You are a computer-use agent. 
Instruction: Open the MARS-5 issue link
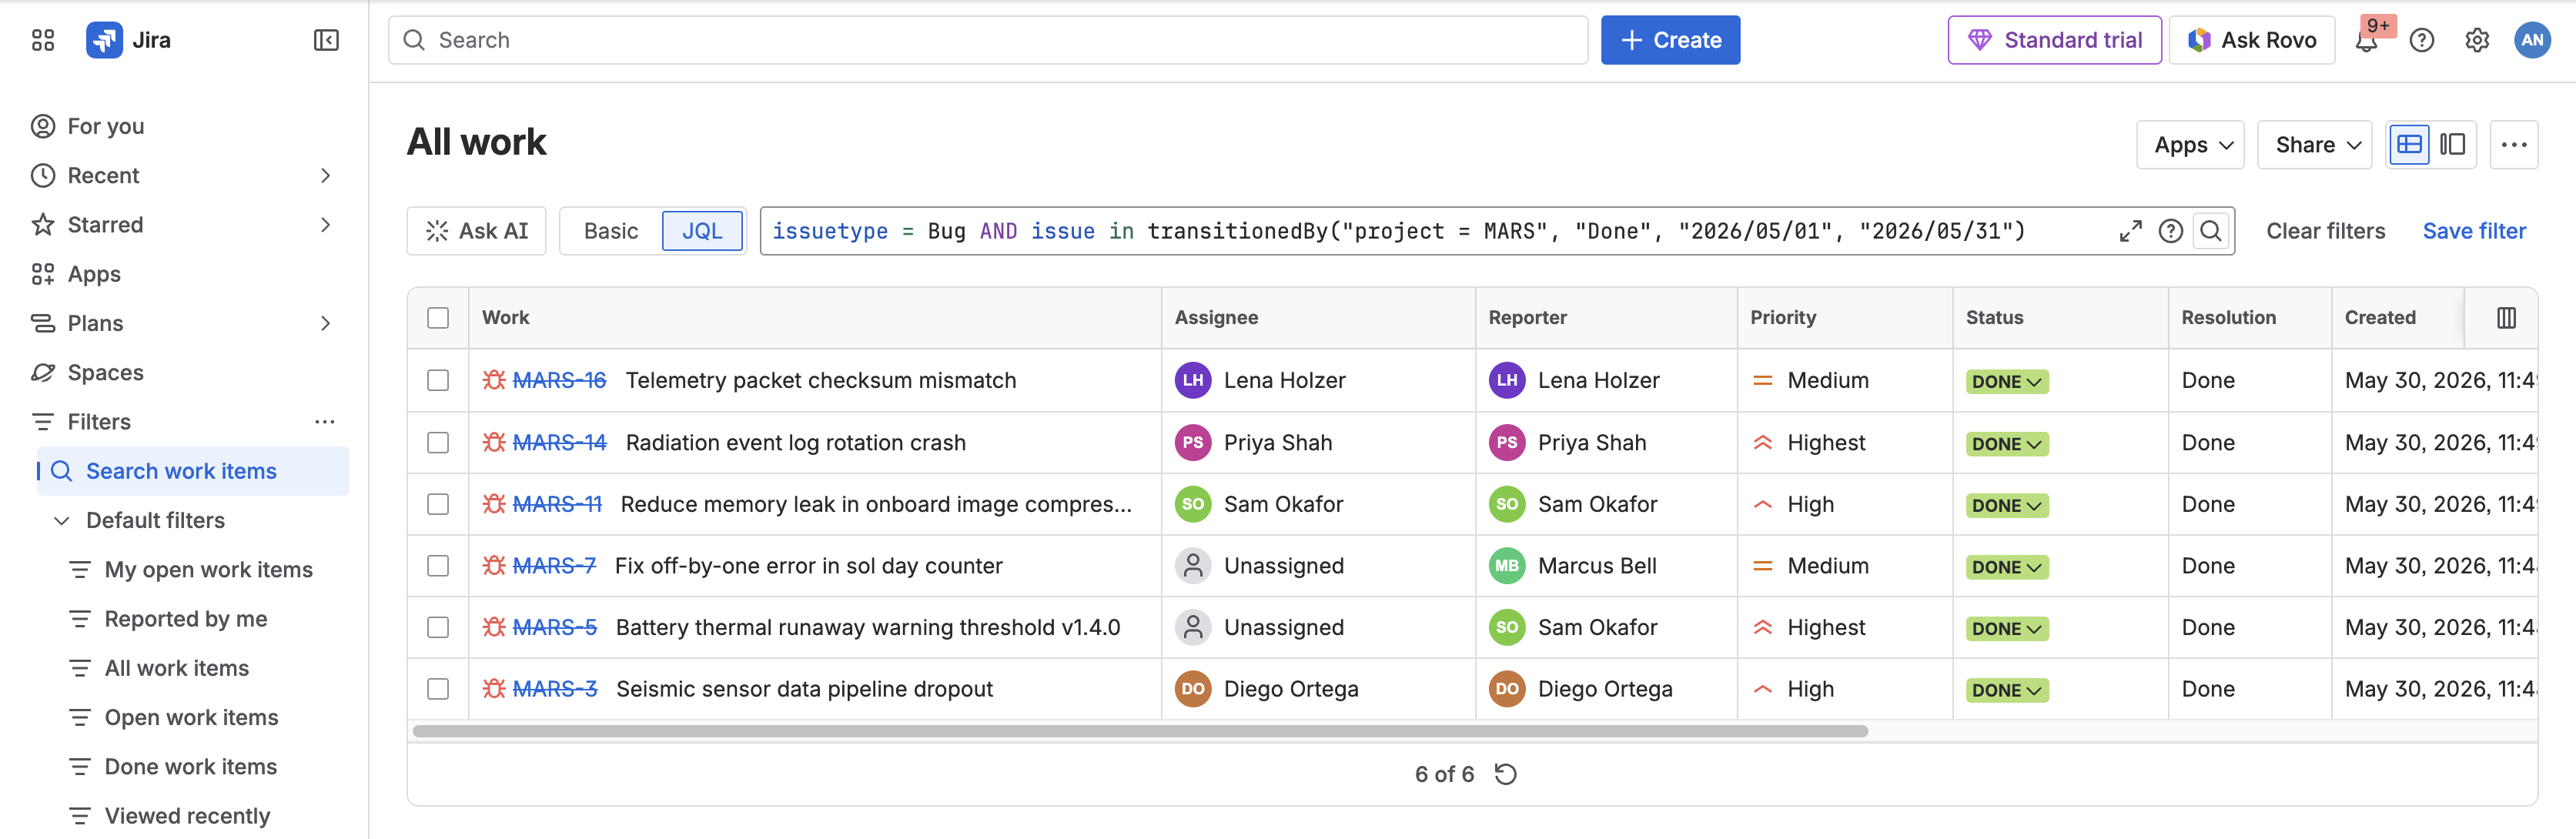click(554, 627)
